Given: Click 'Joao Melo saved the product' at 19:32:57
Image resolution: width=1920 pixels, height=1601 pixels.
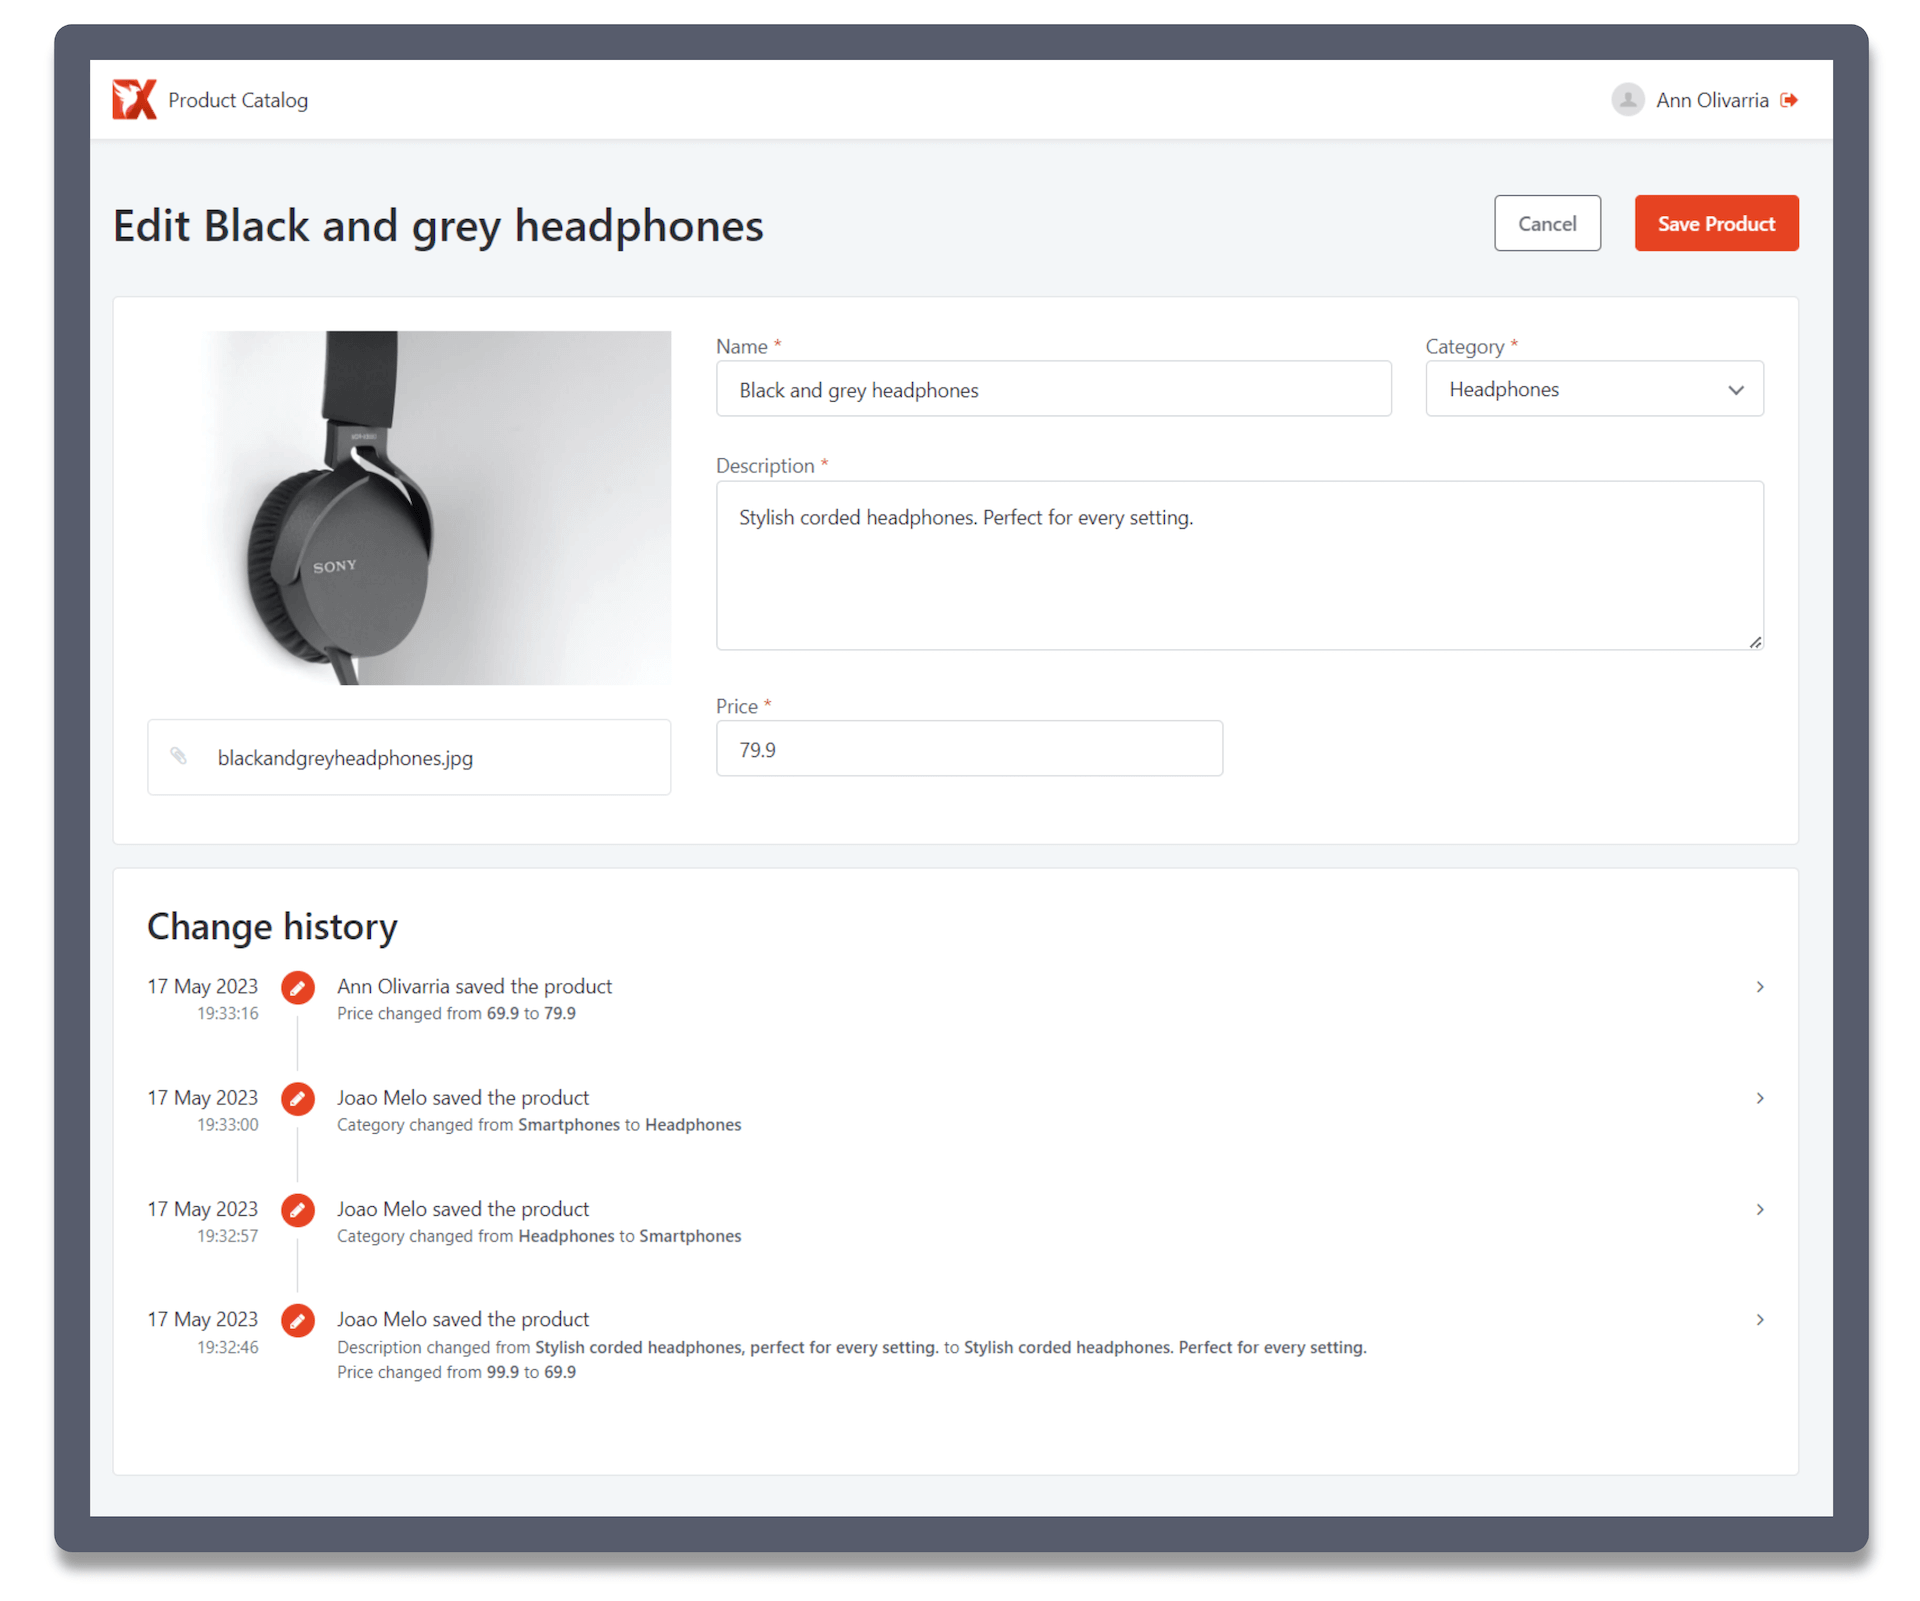Looking at the screenshot, I should click(x=463, y=1208).
